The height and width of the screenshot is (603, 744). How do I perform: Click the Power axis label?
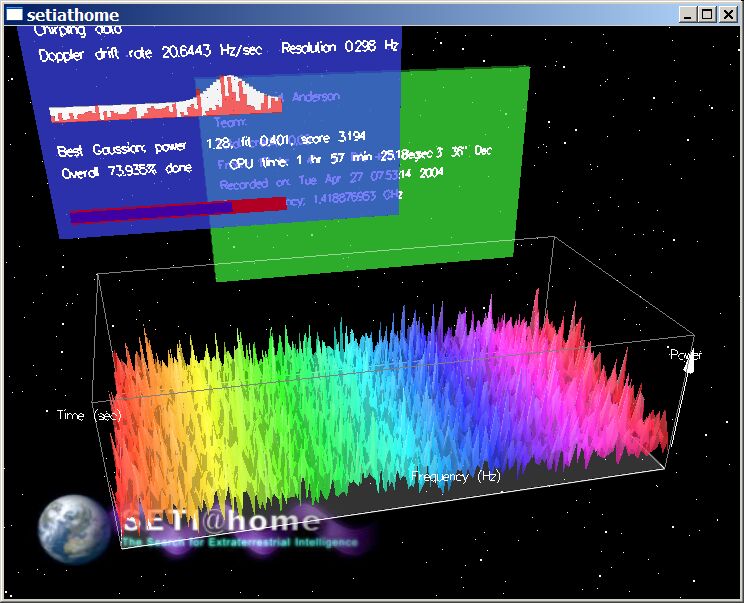pos(686,354)
